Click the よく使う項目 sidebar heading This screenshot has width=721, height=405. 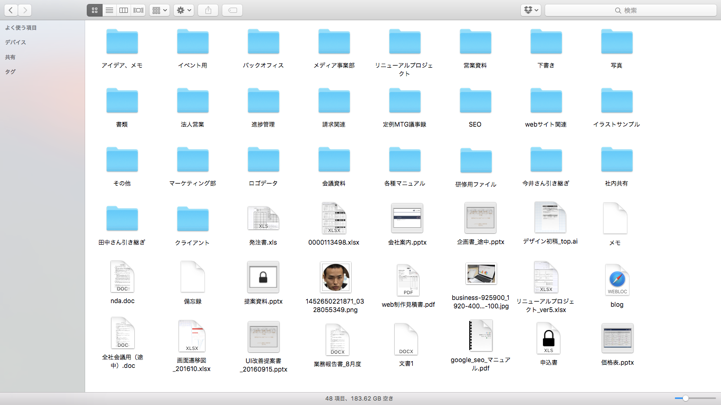21,28
